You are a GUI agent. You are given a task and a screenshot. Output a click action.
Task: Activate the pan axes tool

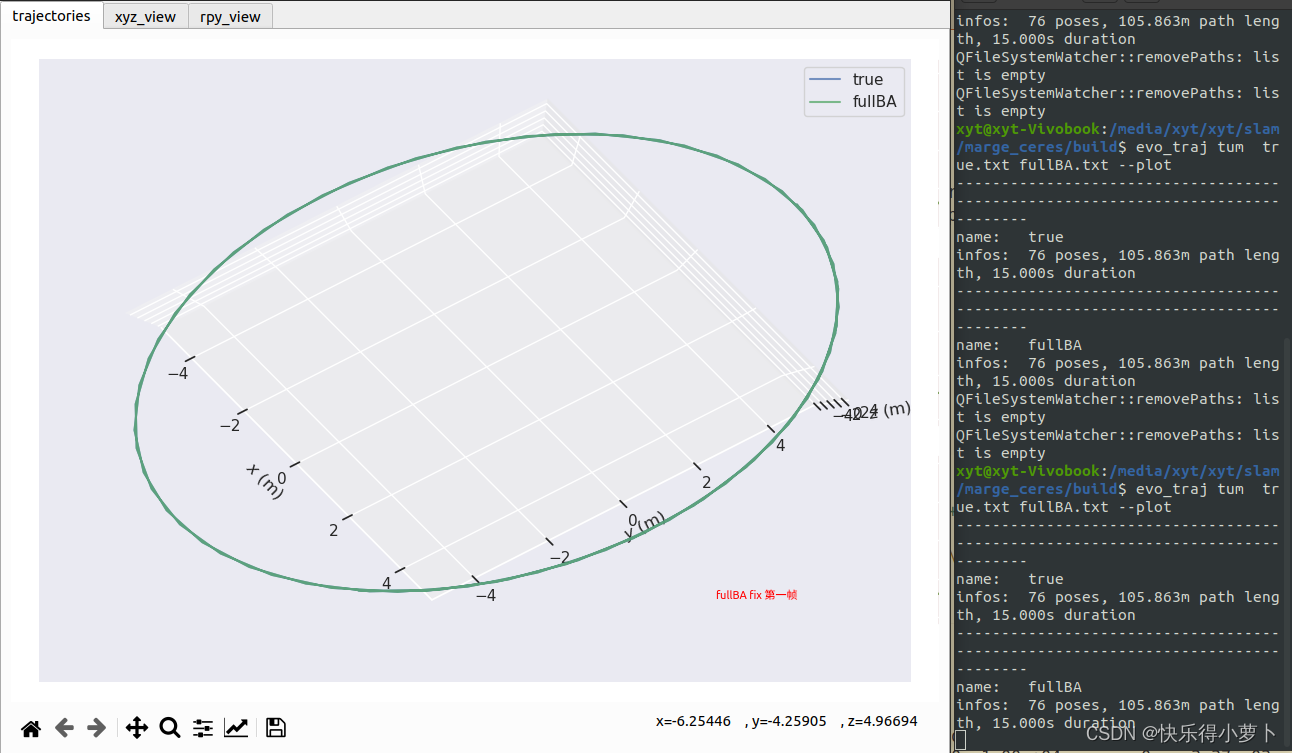click(x=137, y=728)
